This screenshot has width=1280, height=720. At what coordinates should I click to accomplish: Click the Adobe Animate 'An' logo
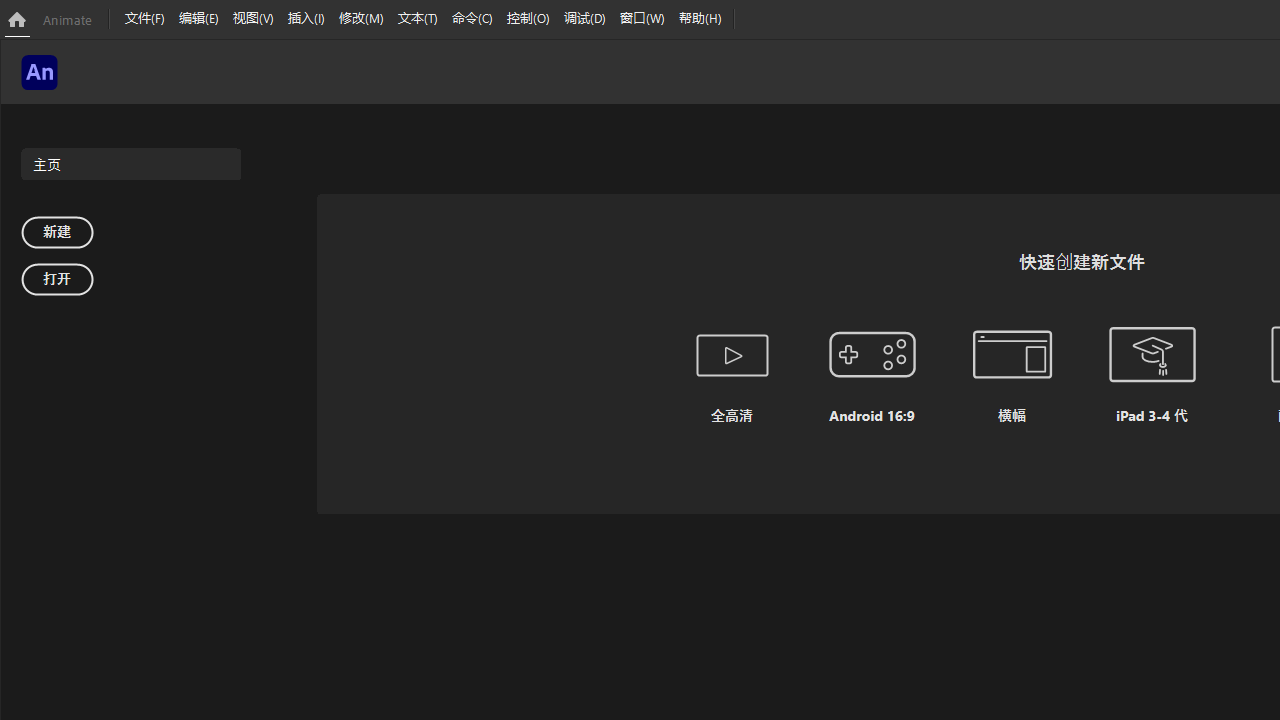pyautogui.click(x=39, y=72)
